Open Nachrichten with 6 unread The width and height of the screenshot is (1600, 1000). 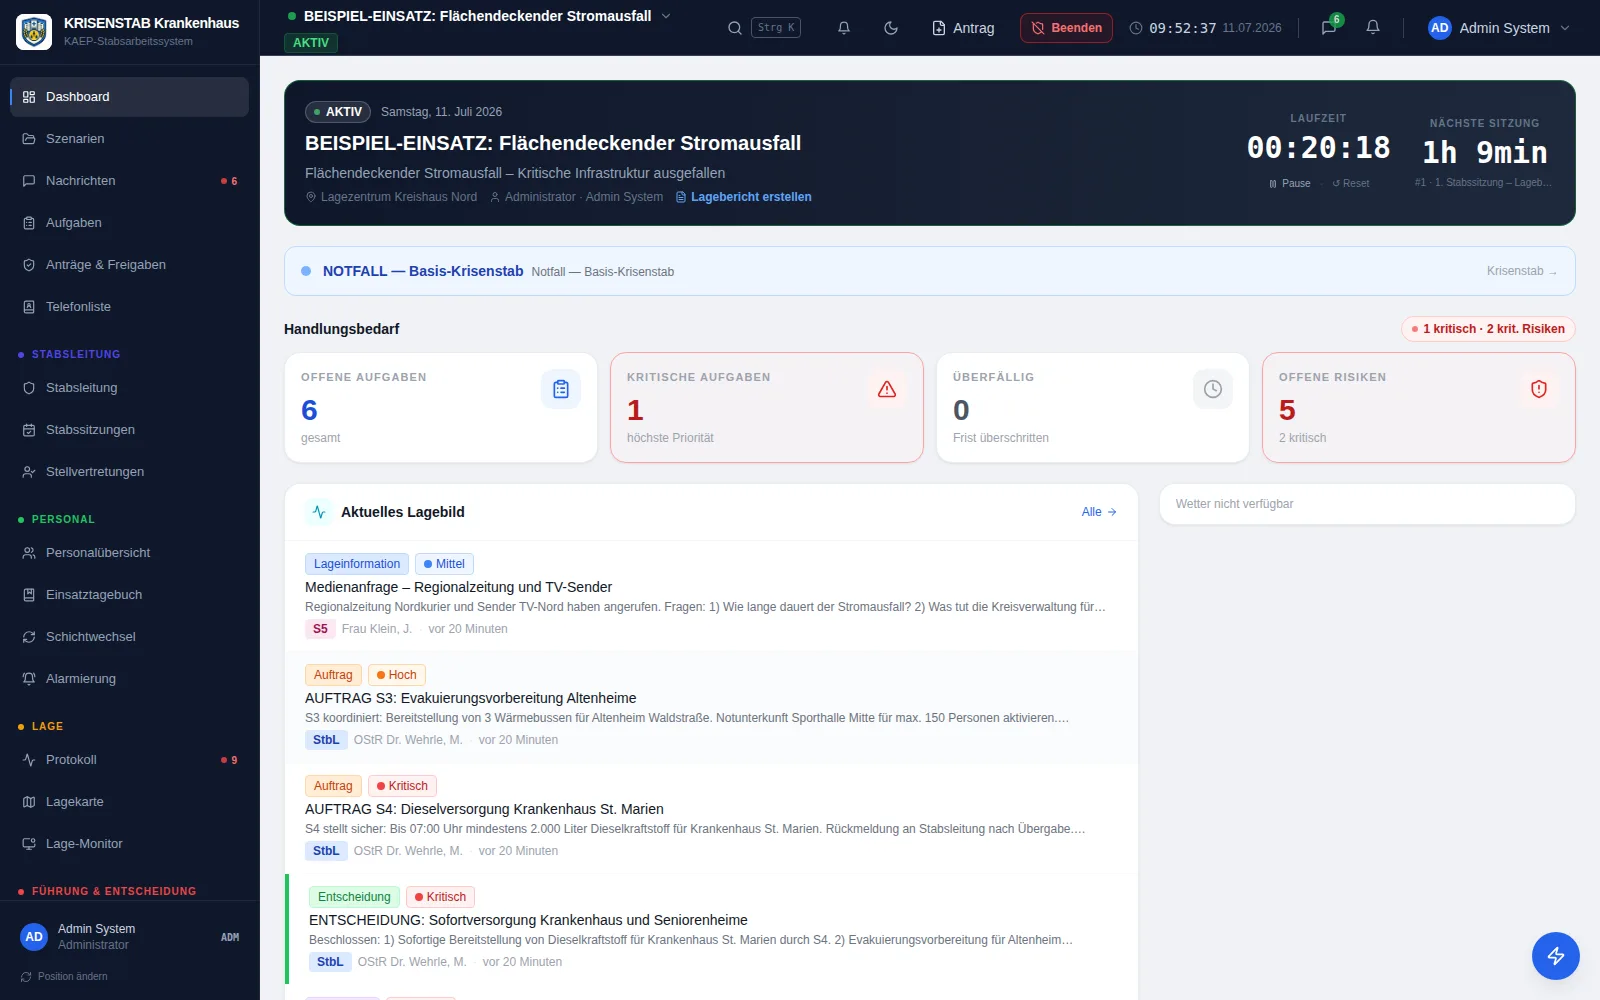129,181
